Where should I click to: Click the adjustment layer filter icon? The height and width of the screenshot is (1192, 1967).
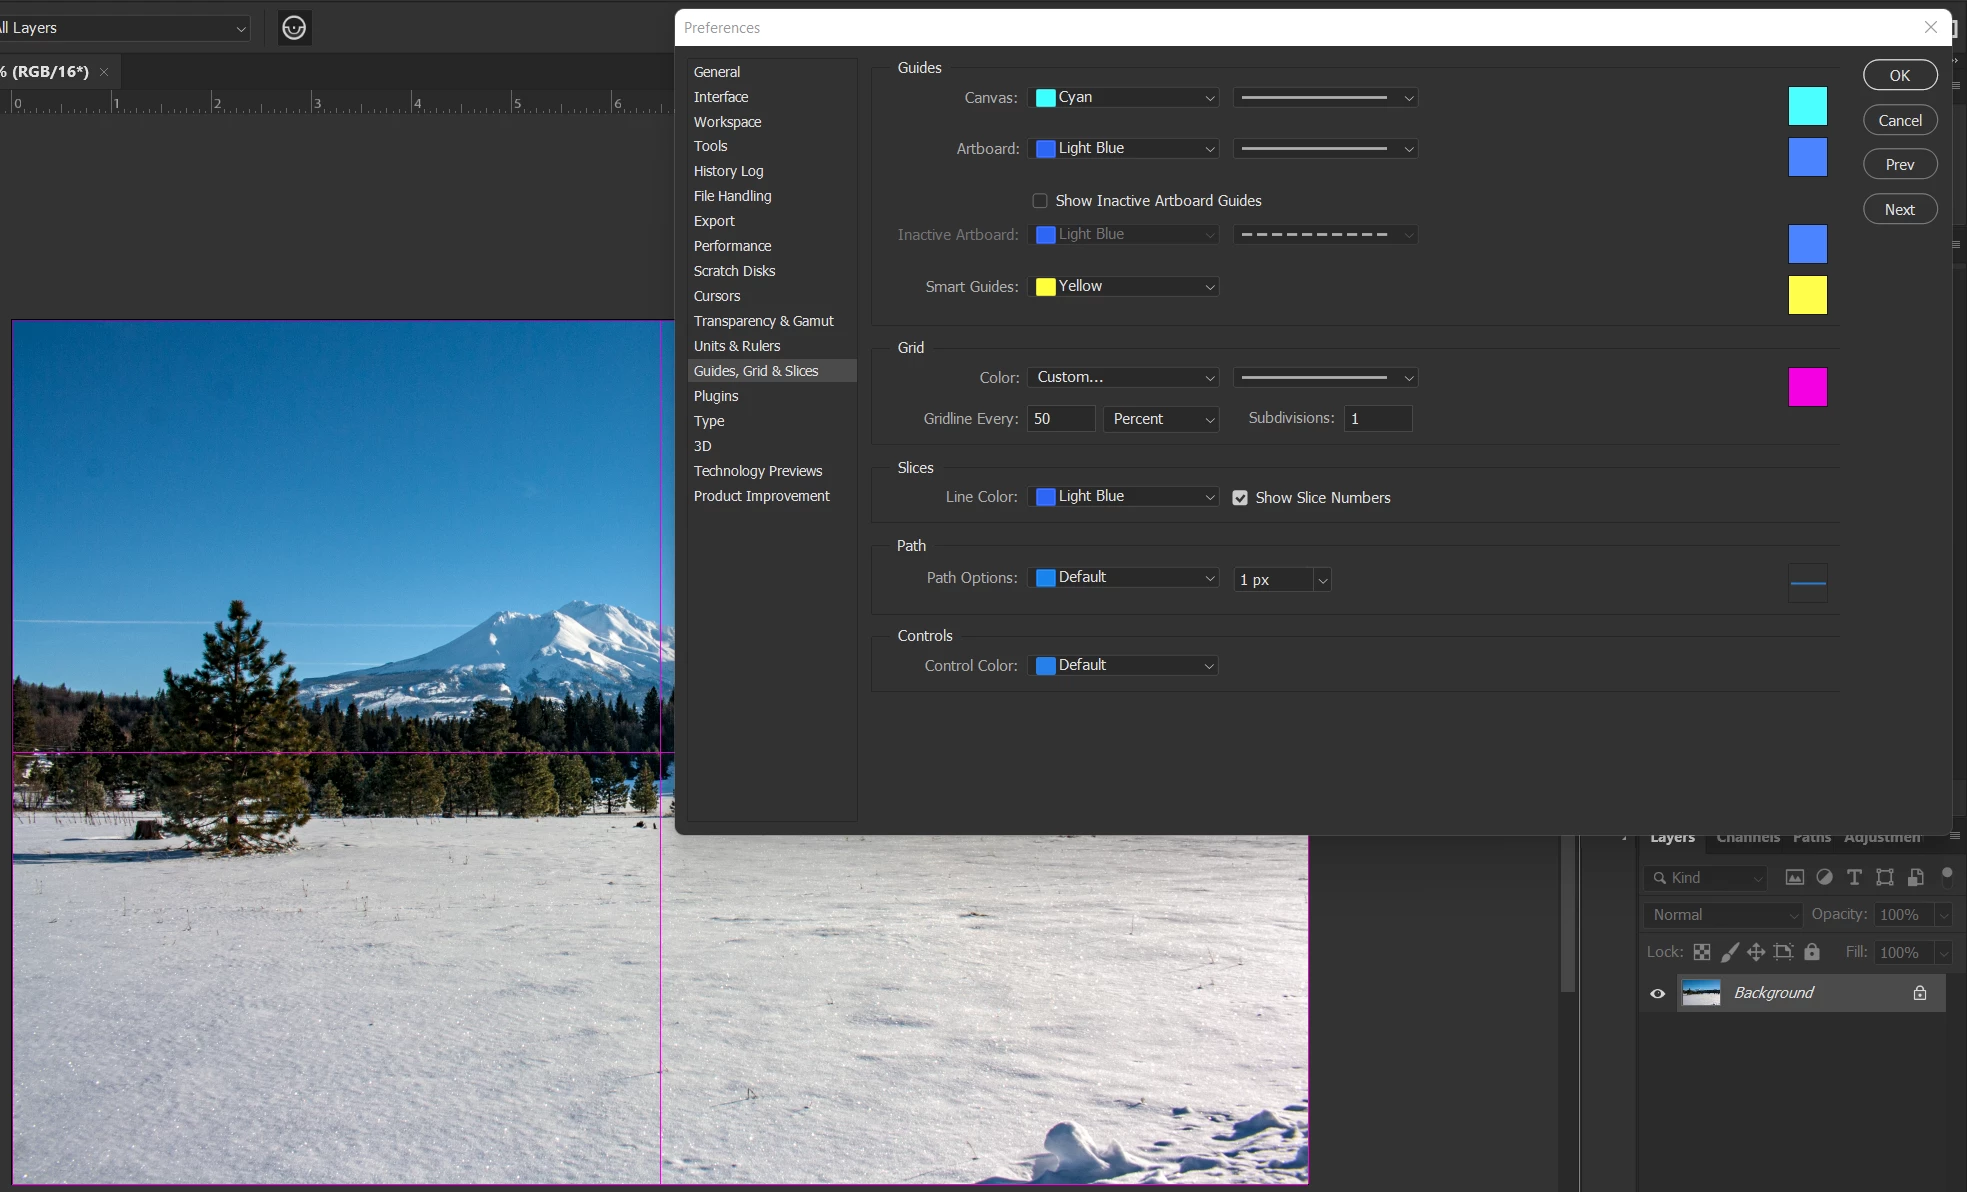[1825, 877]
